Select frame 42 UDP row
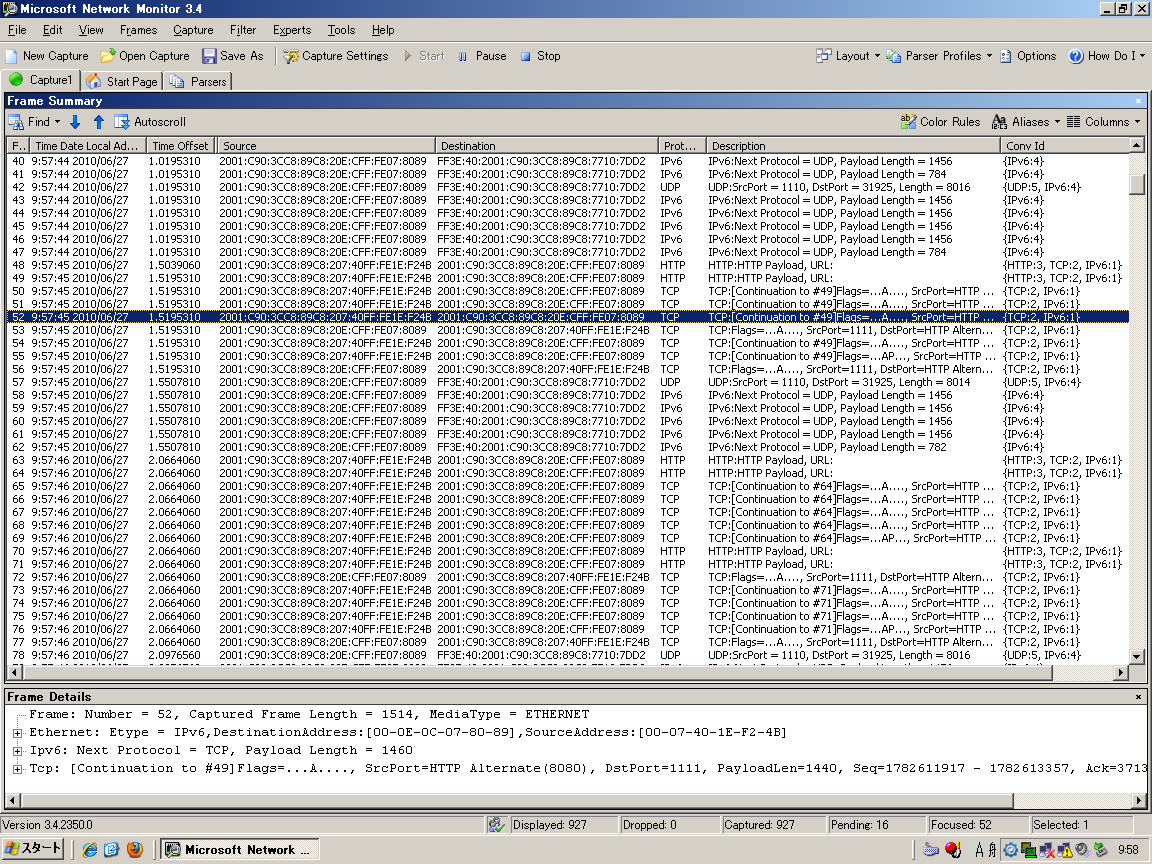 click(568, 187)
